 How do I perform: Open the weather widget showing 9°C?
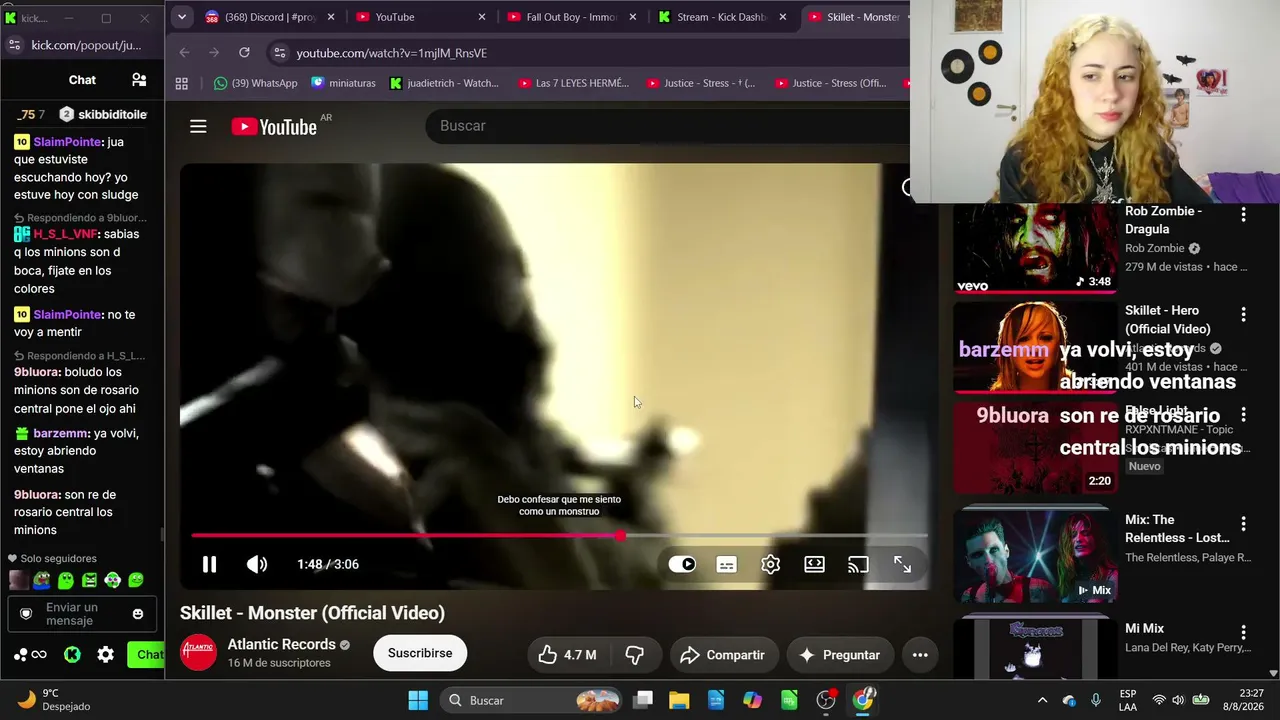[x=53, y=700]
